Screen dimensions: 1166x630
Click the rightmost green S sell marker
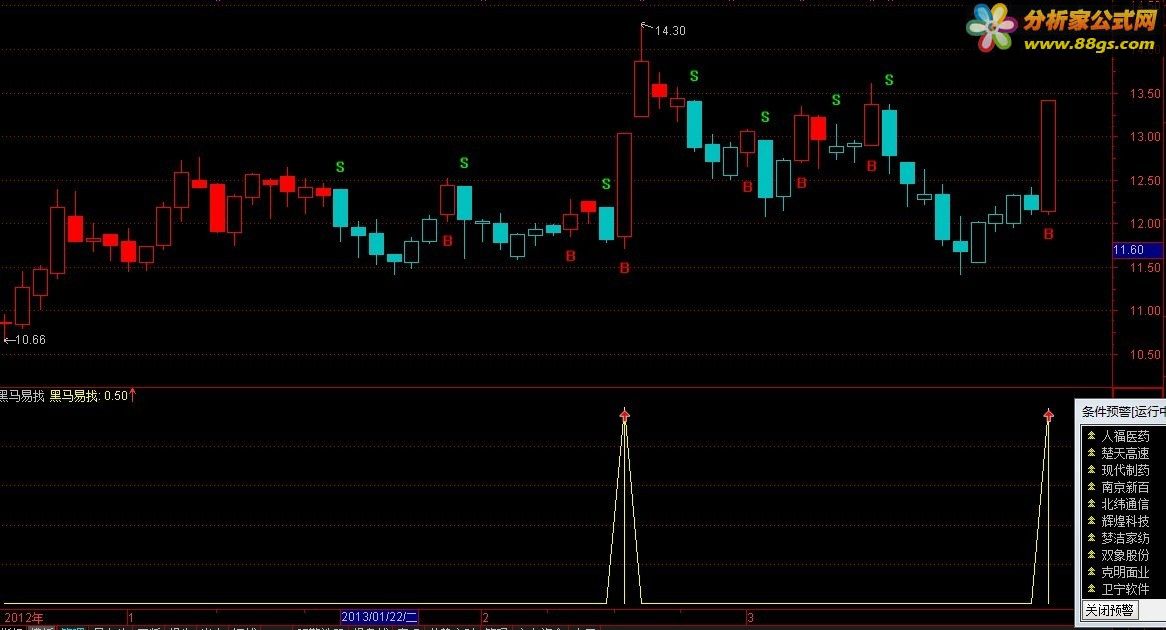pos(889,80)
